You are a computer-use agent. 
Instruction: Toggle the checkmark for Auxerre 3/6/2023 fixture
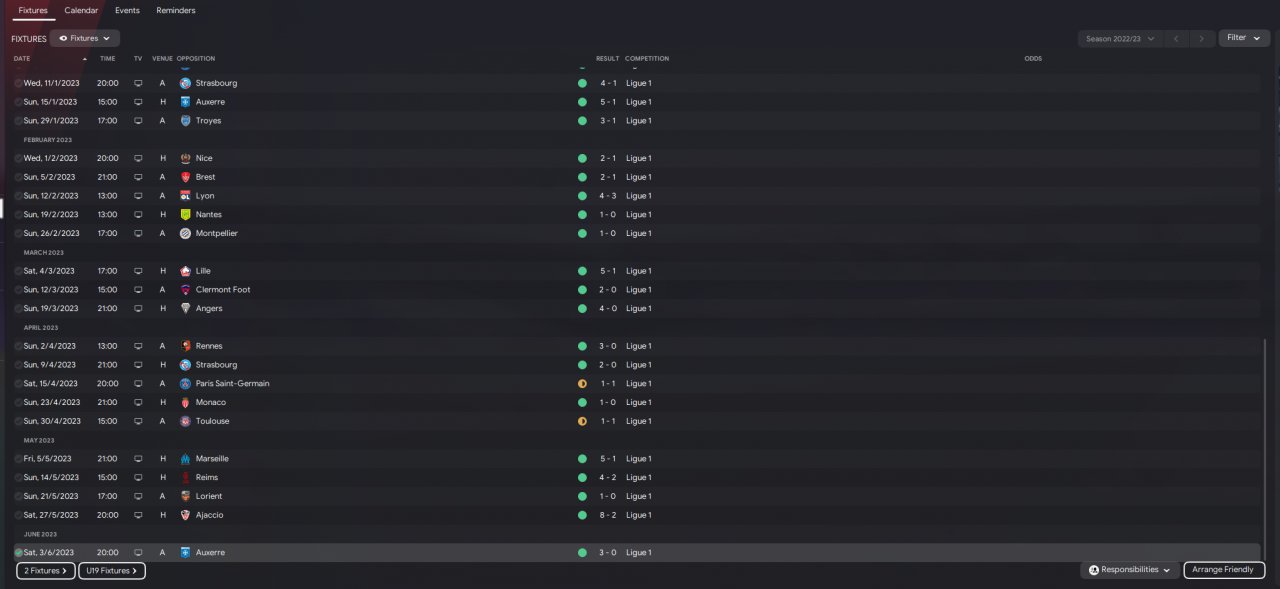point(18,553)
